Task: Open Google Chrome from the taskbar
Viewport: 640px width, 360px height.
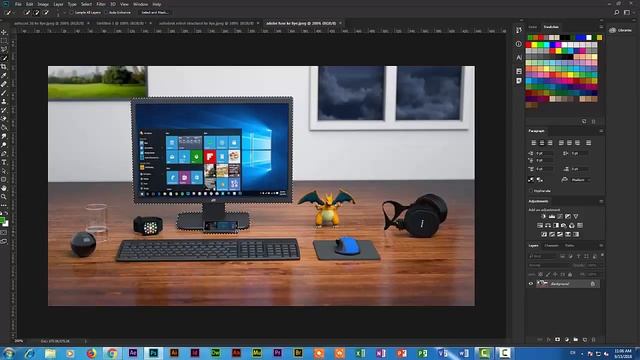Action: [x=112, y=353]
